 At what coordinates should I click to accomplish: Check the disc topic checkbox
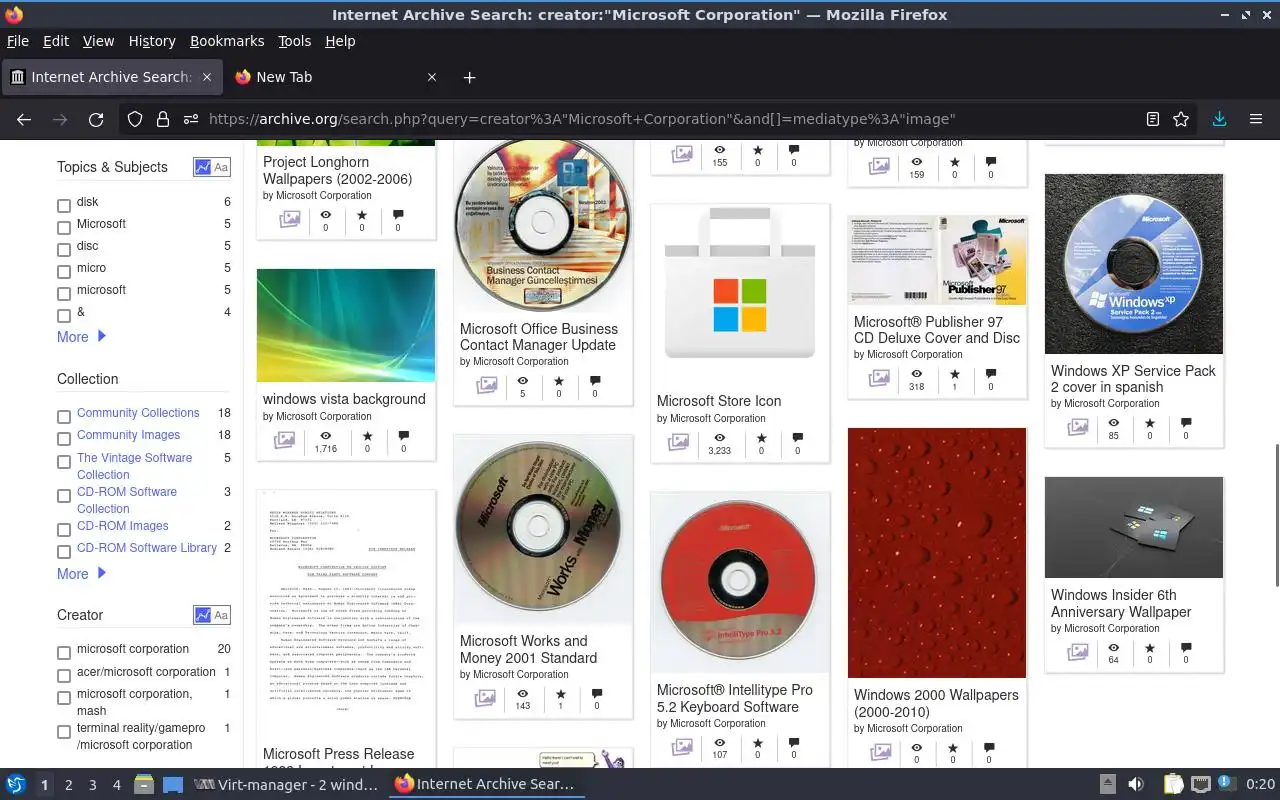tap(64, 250)
